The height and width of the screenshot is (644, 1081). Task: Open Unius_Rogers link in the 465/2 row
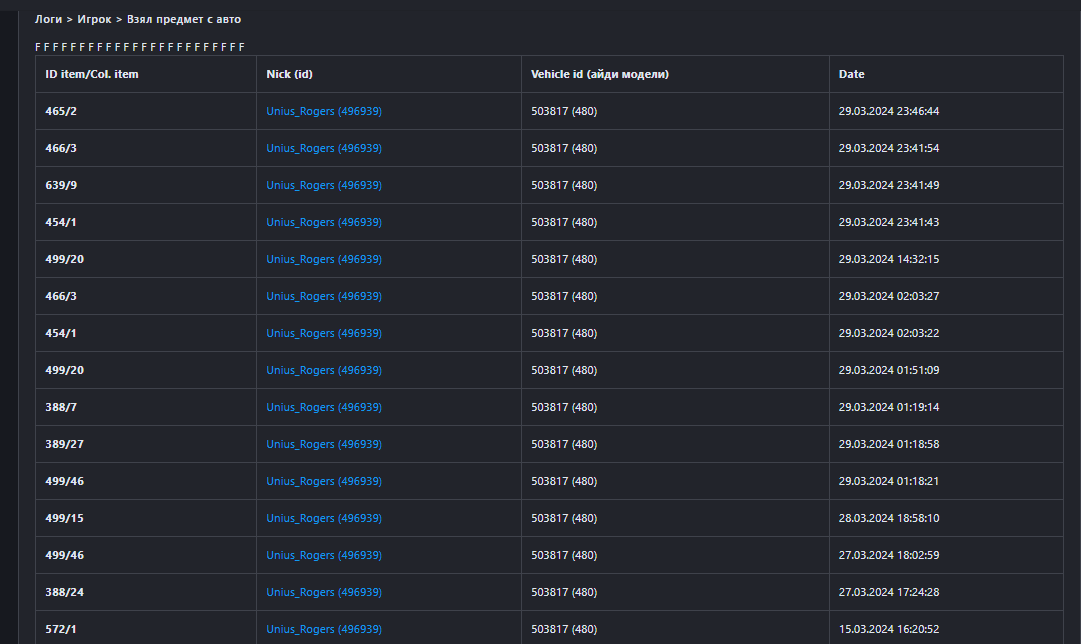pos(323,111)
